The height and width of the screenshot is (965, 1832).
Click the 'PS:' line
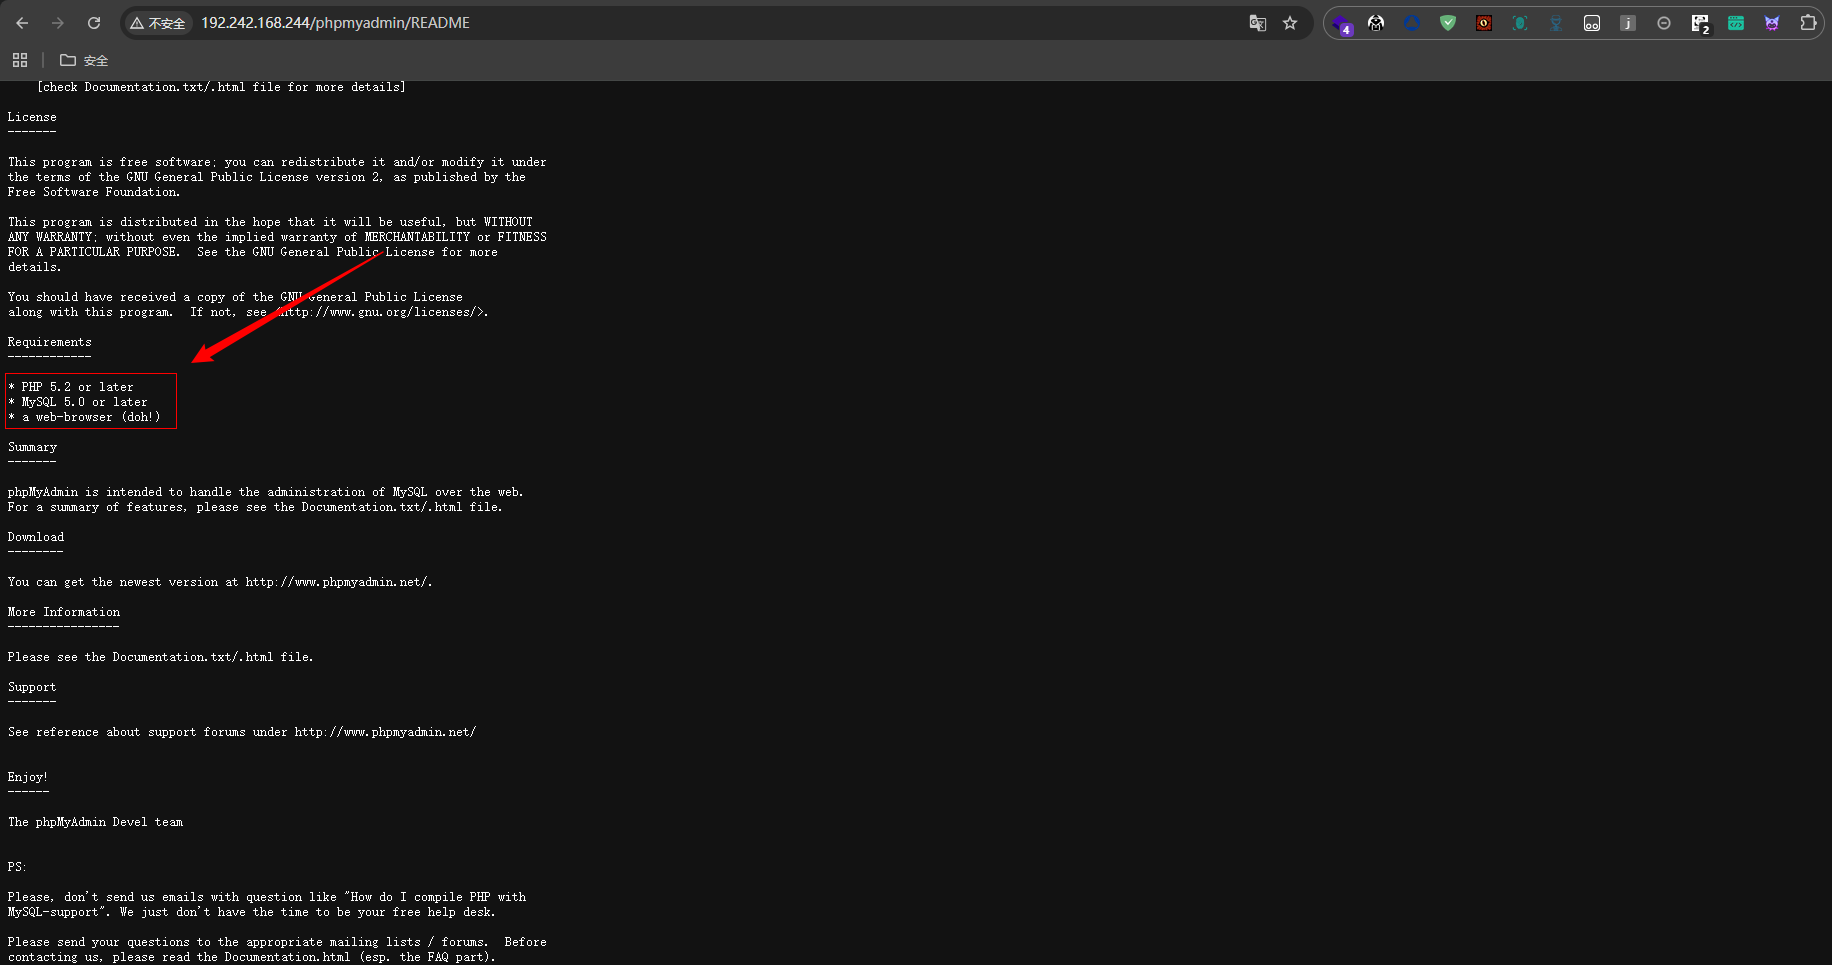[17, 867]
